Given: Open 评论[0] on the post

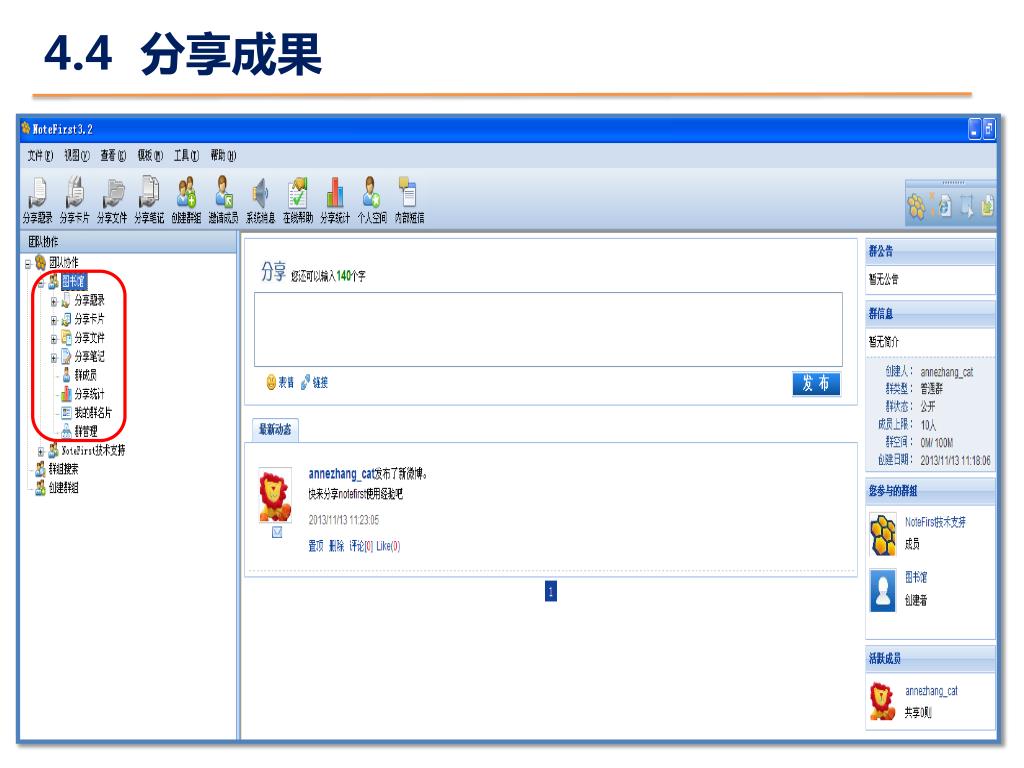Looking at the screenshot, I should (x=361, y=546).
